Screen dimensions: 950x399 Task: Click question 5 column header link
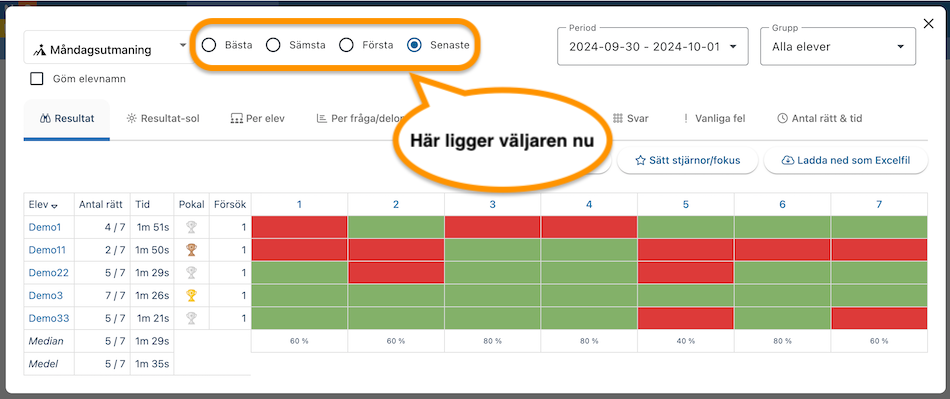point(686,205)
